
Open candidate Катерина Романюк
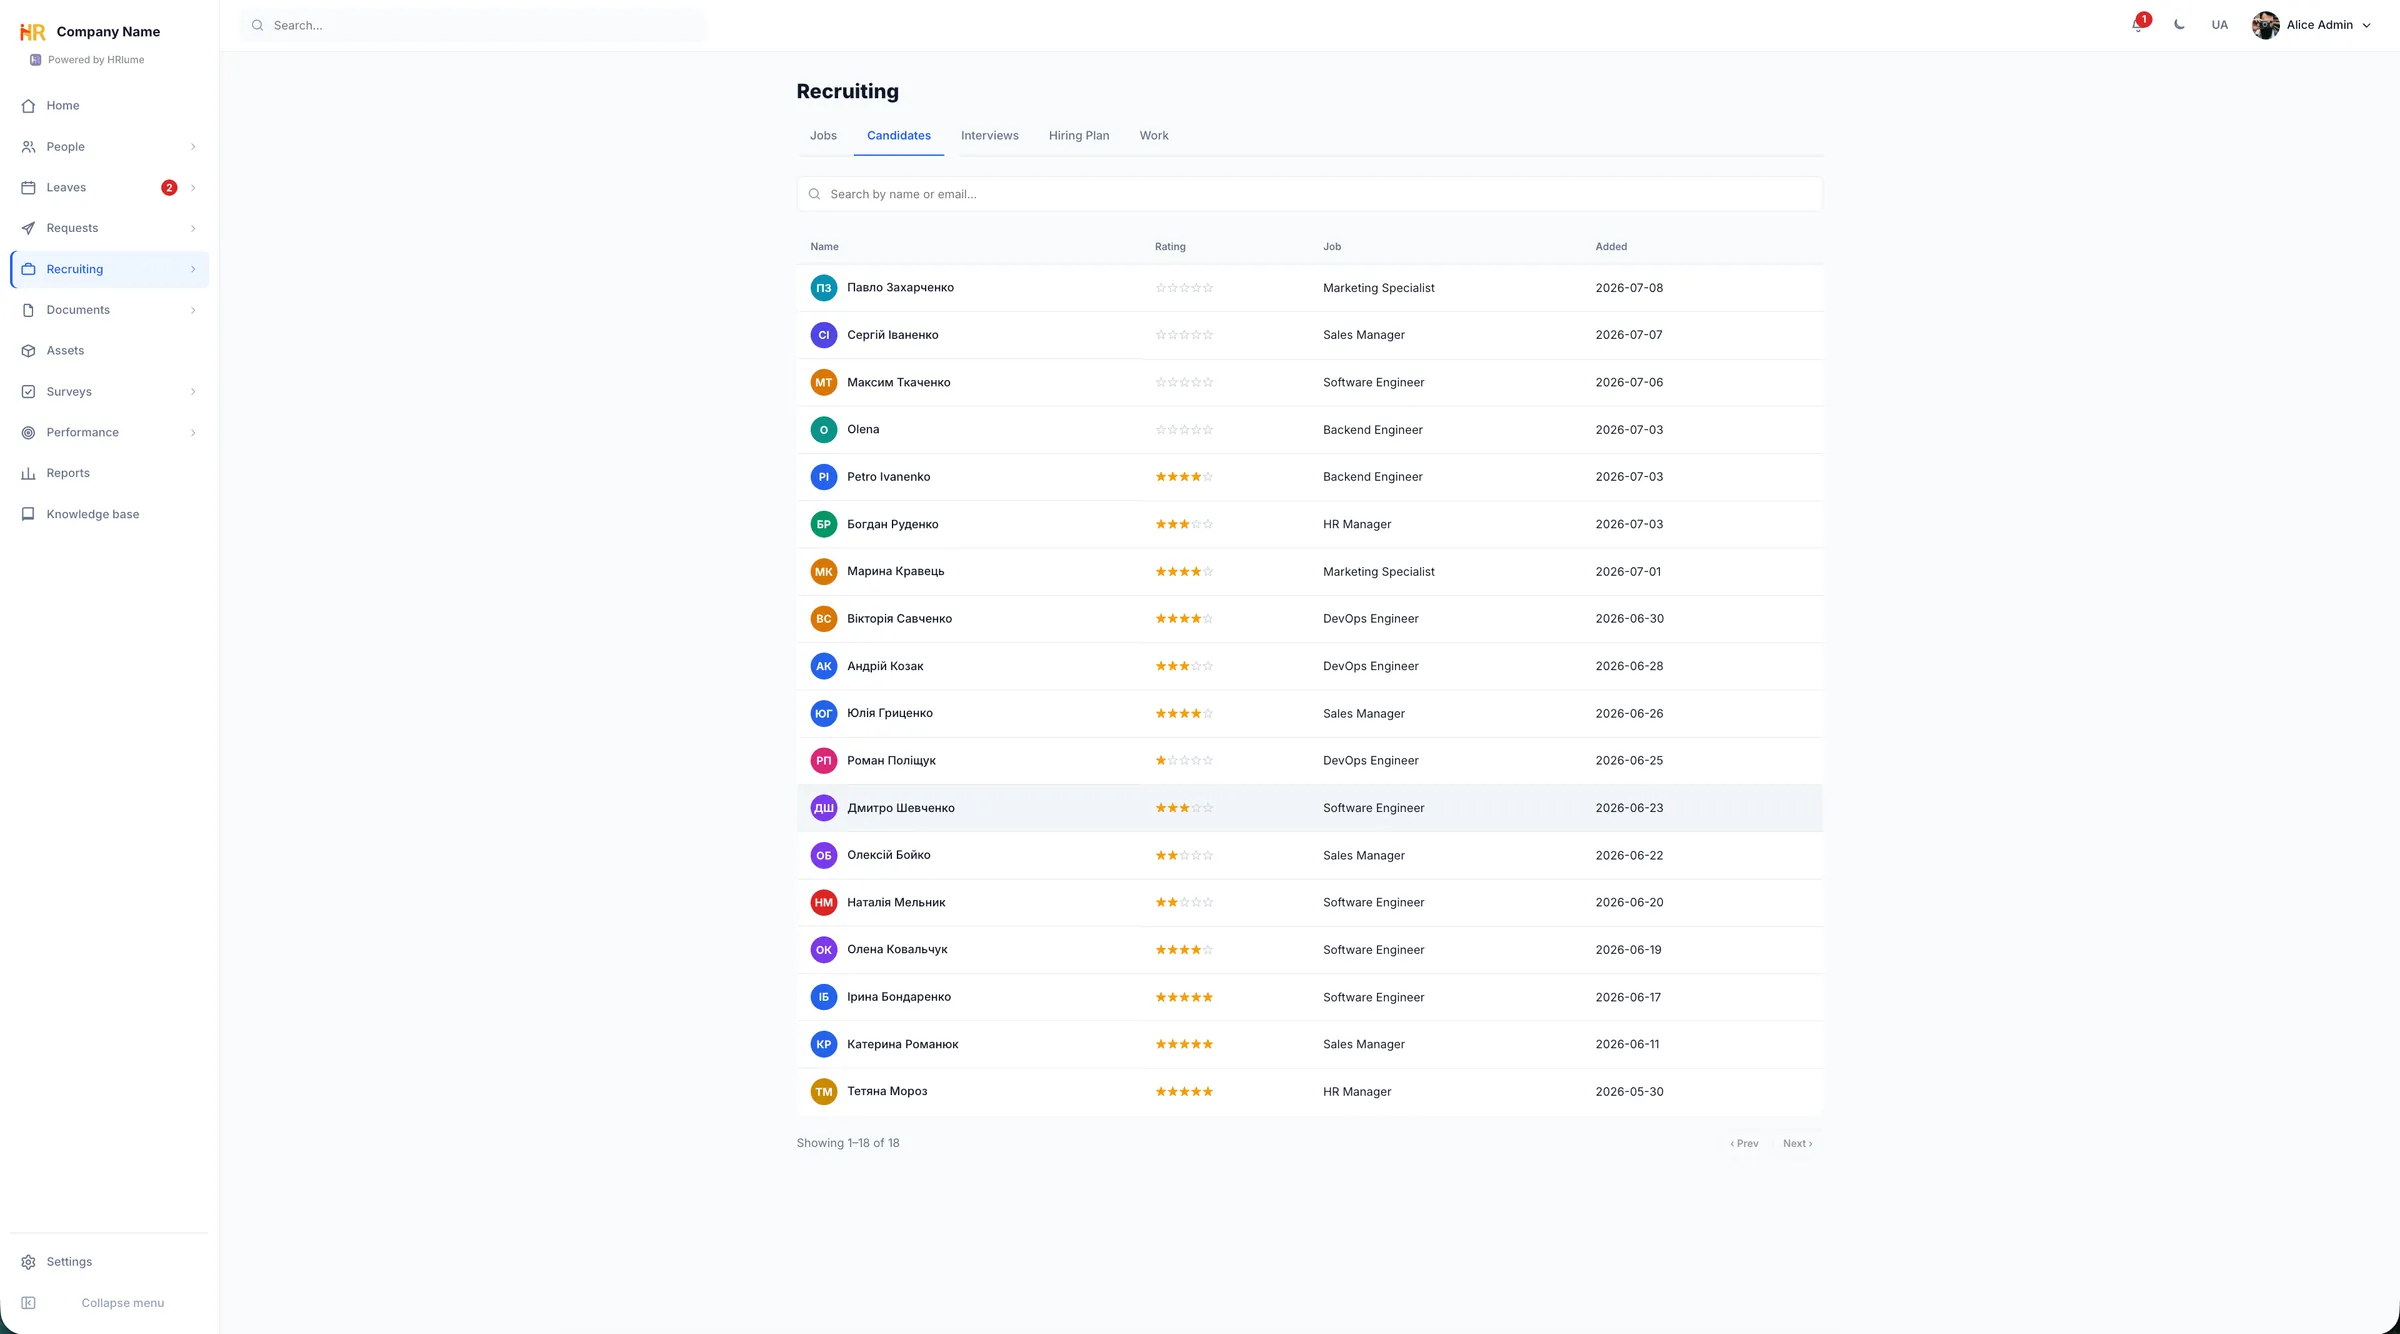tap(902, 1045)
